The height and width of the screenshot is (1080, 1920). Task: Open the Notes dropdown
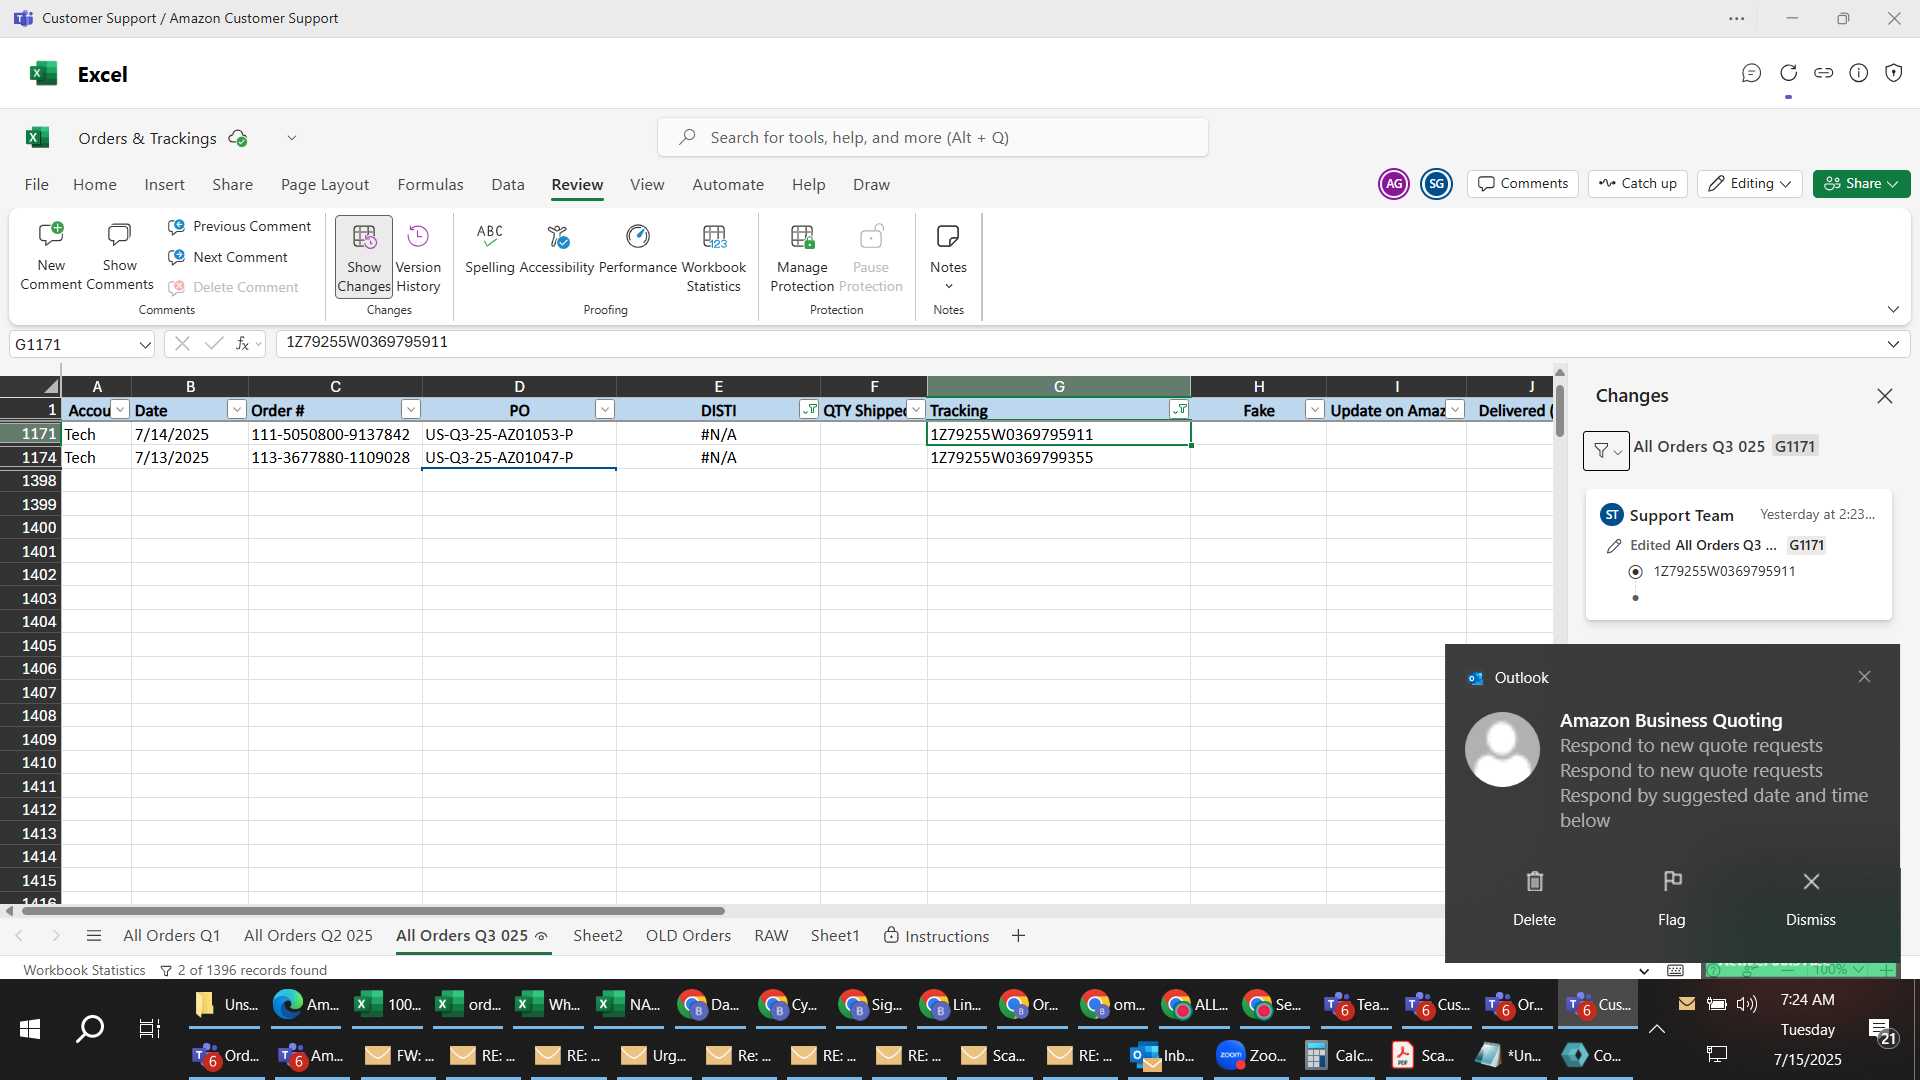click(948, 258)
